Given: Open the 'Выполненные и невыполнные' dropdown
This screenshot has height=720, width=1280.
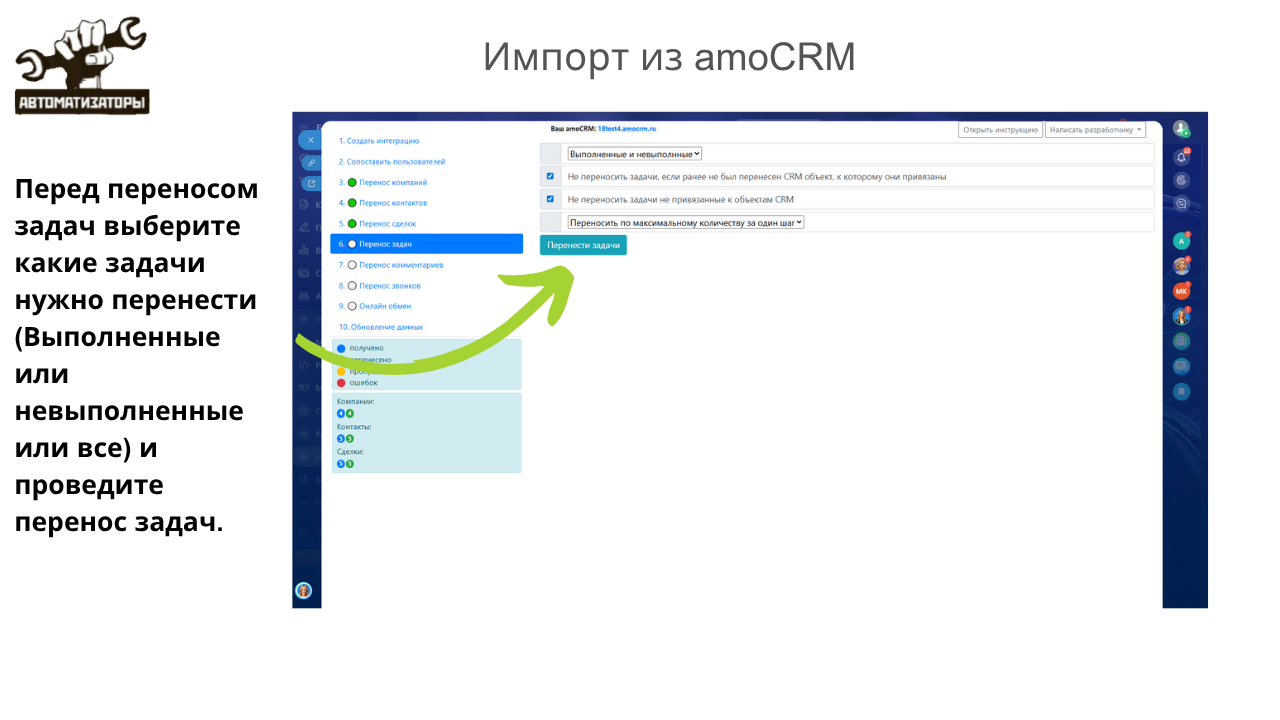Looking at the screenshot, I should (635, 154).
